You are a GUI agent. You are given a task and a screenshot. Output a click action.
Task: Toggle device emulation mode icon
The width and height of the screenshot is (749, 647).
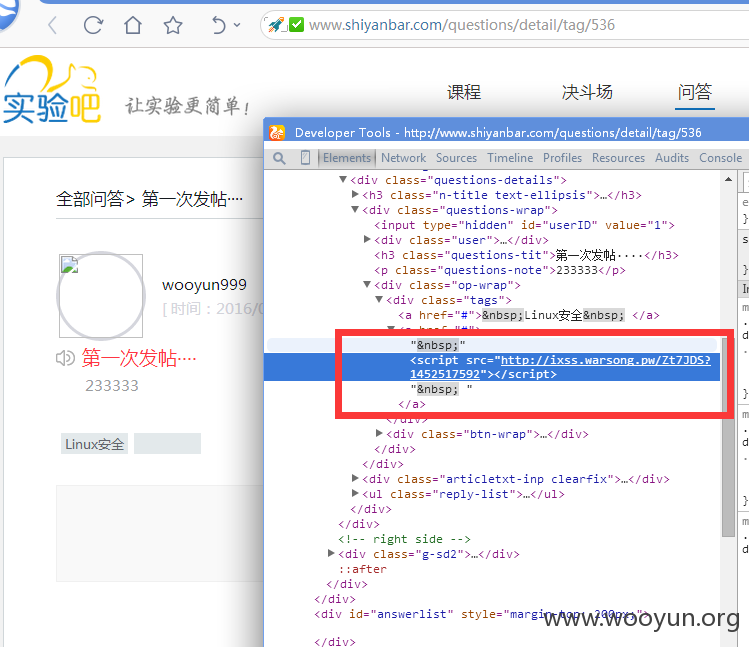[x=305, y=158]
